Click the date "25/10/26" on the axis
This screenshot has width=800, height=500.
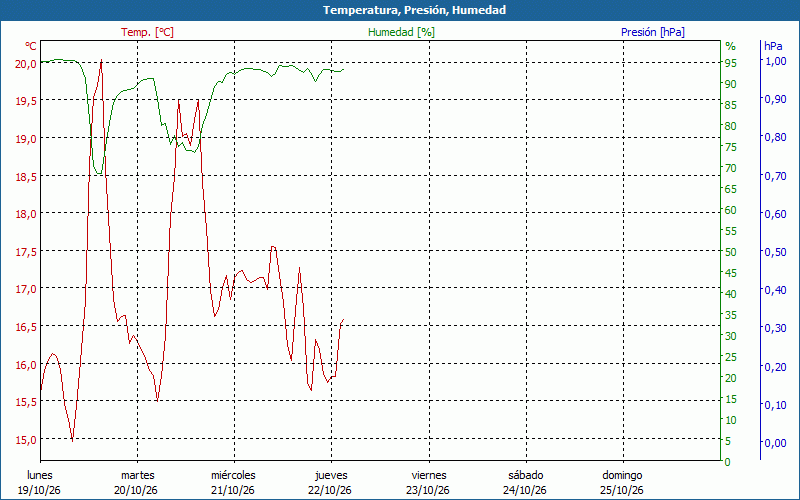pos(621,490)
